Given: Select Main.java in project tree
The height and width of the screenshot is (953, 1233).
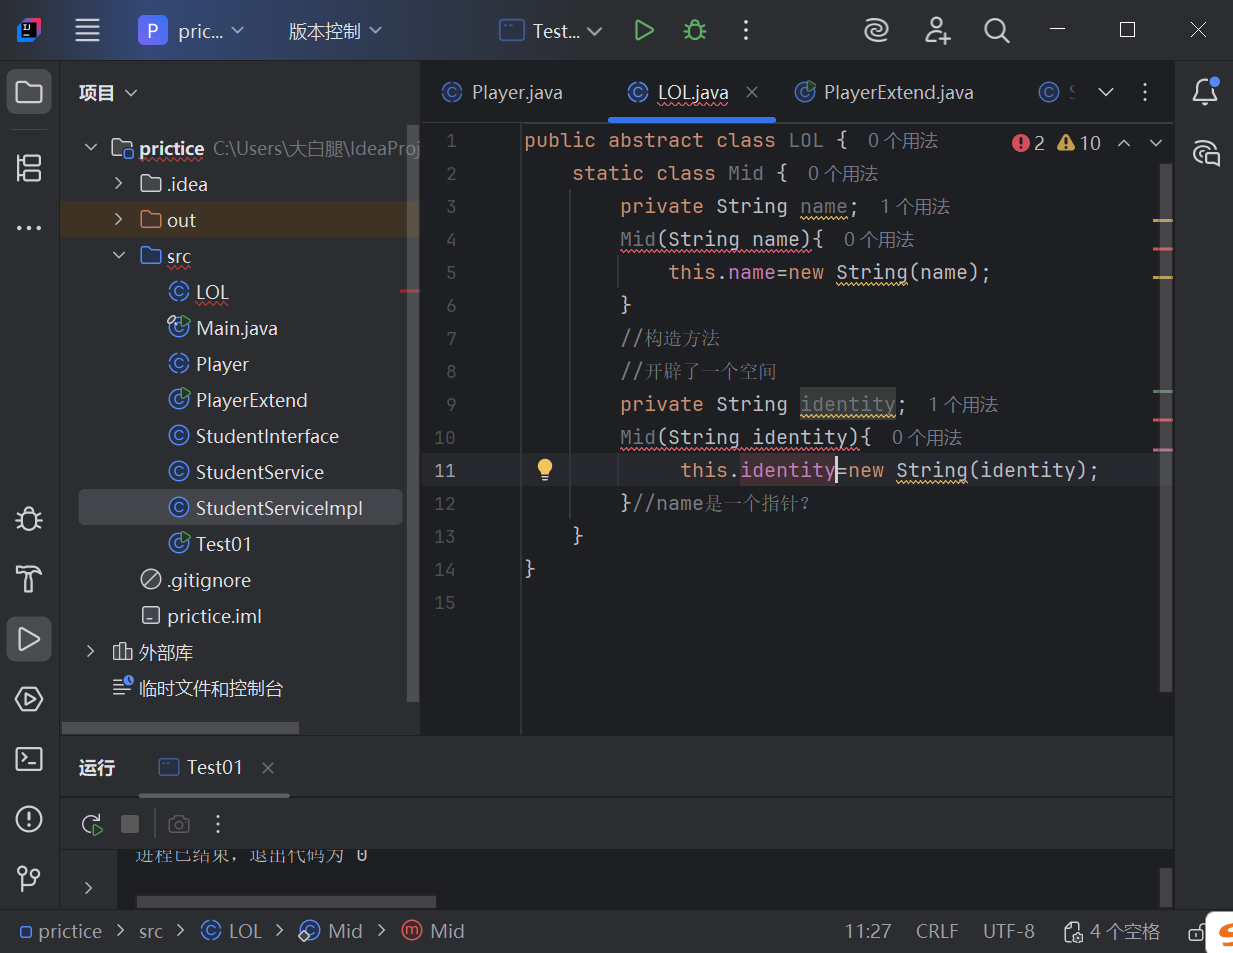Looking at the screenshot, I should pyautogui.click(x=222, y=328).
